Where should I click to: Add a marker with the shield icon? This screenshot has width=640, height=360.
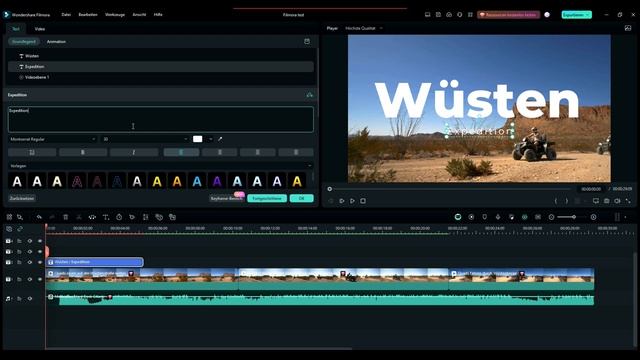[x=484, y=217]
